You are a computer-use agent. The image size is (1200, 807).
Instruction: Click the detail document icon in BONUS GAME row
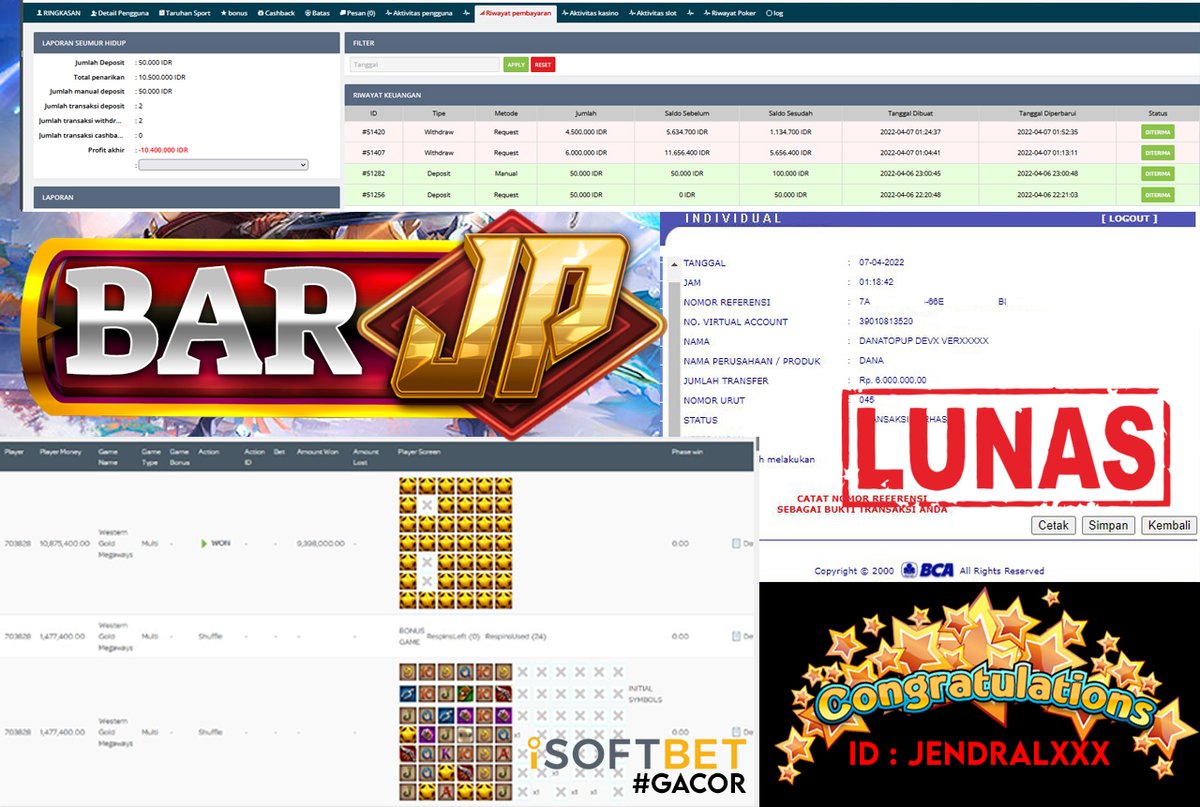[736, 636]
